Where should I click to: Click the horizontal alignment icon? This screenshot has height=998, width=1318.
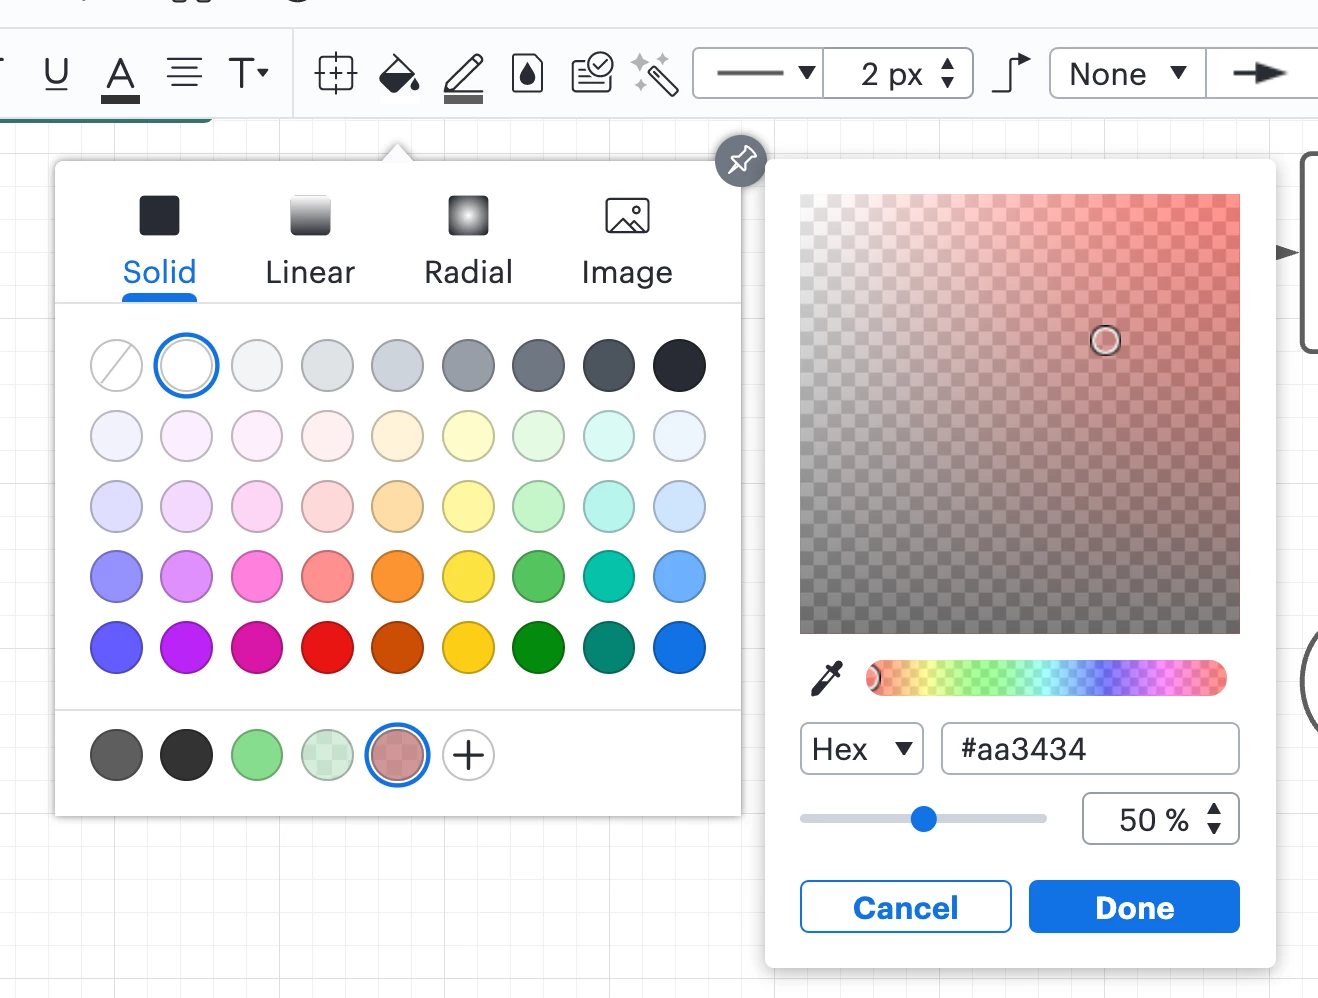184,72
